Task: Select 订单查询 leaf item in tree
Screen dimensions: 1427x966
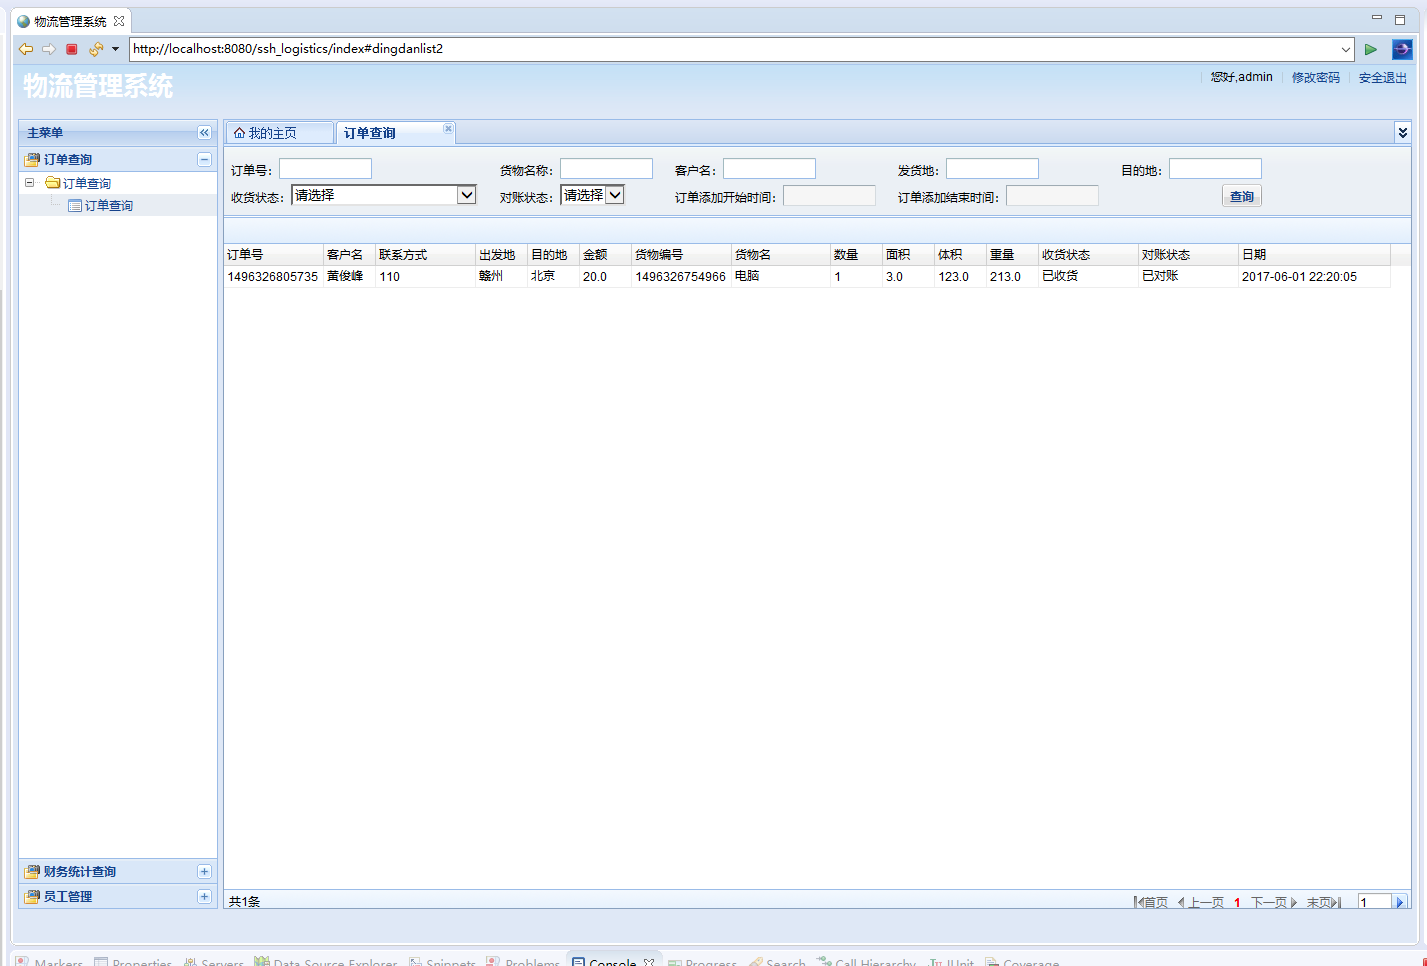Action: (108, 206)
